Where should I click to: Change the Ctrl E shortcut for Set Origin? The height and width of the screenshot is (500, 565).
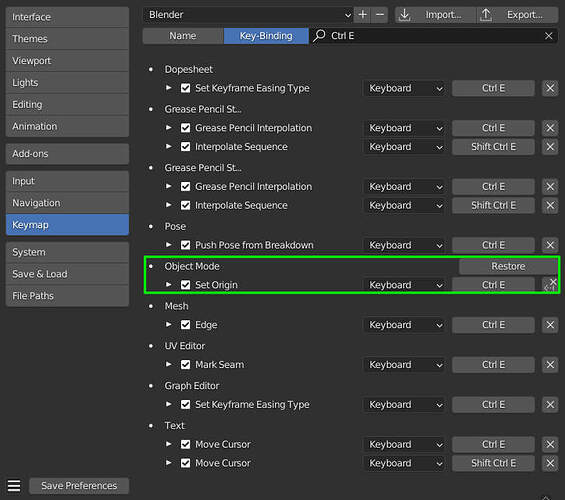(493, 285)
